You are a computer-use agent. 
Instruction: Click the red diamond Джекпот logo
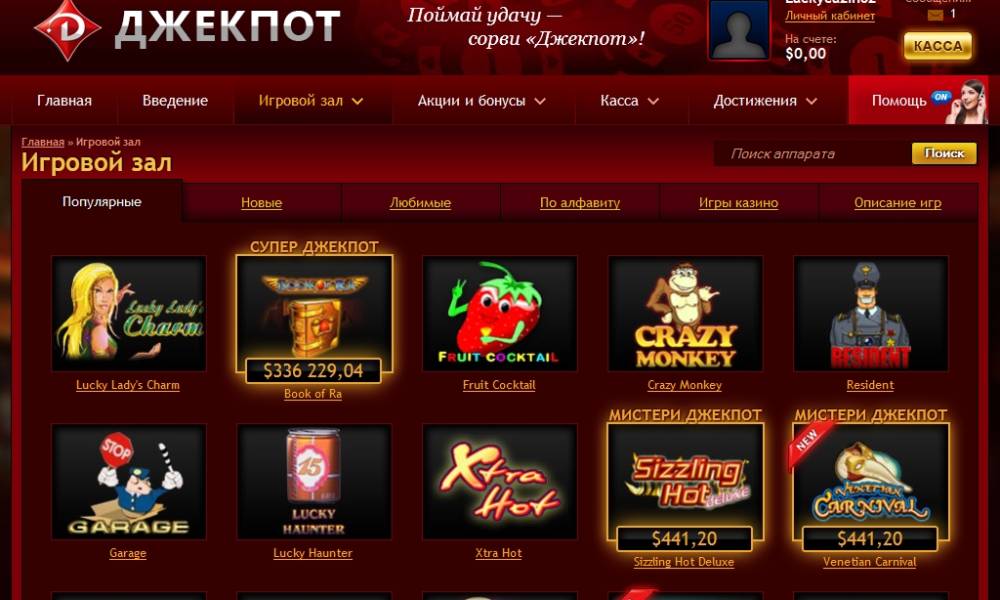pos(67,29)
